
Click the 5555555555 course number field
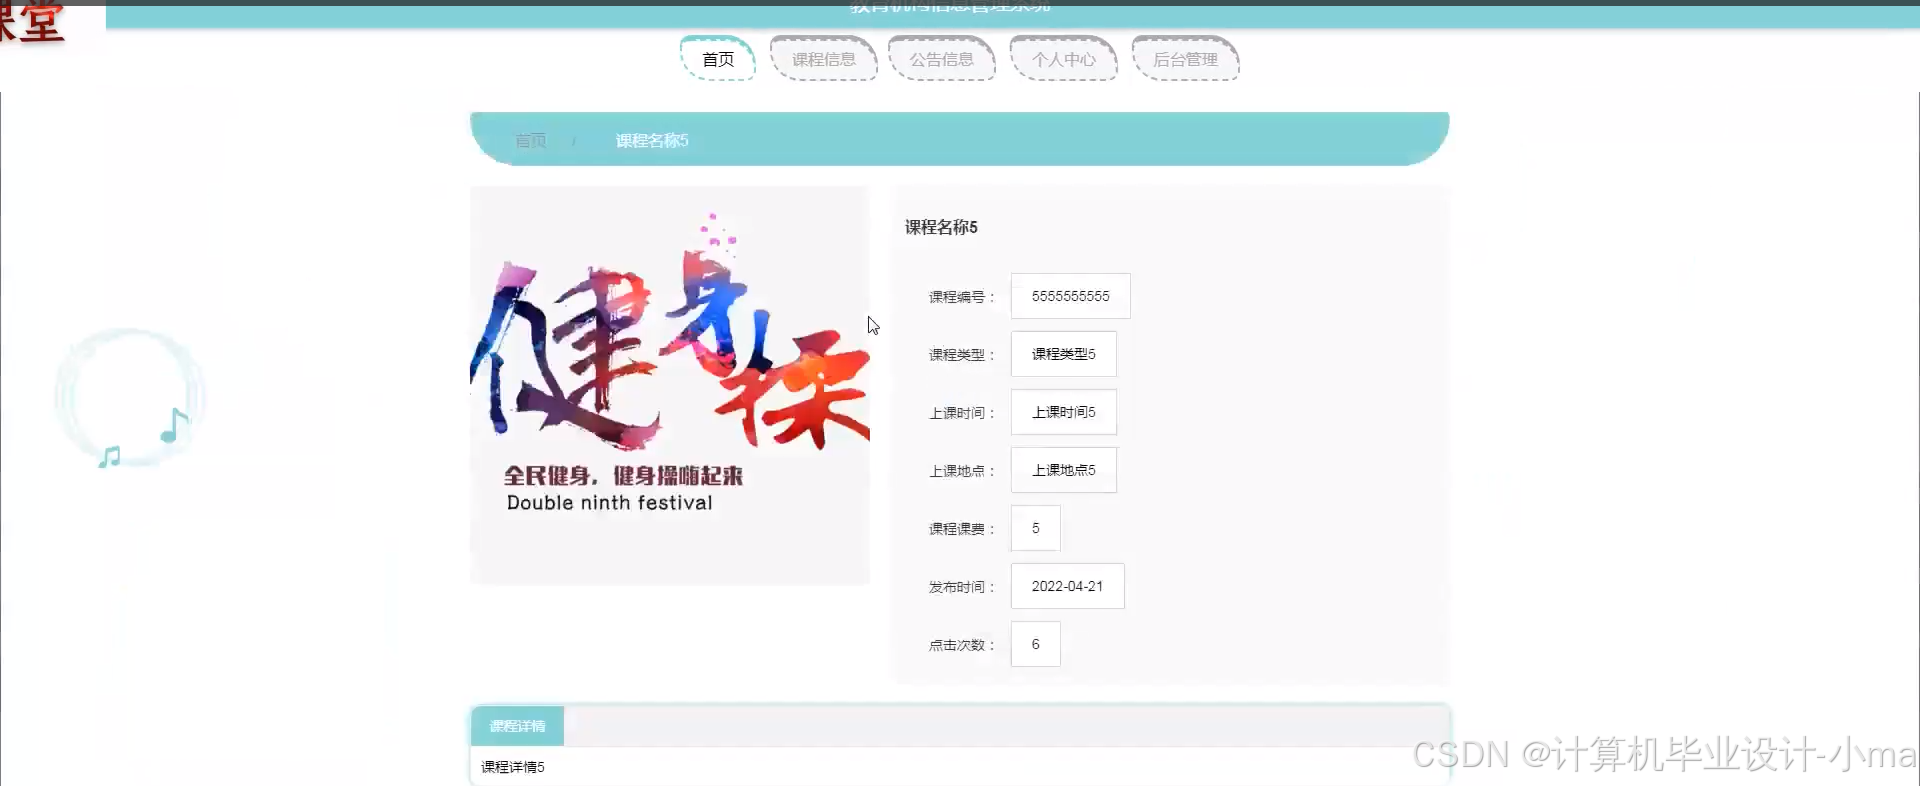[x=1071, y=296]
